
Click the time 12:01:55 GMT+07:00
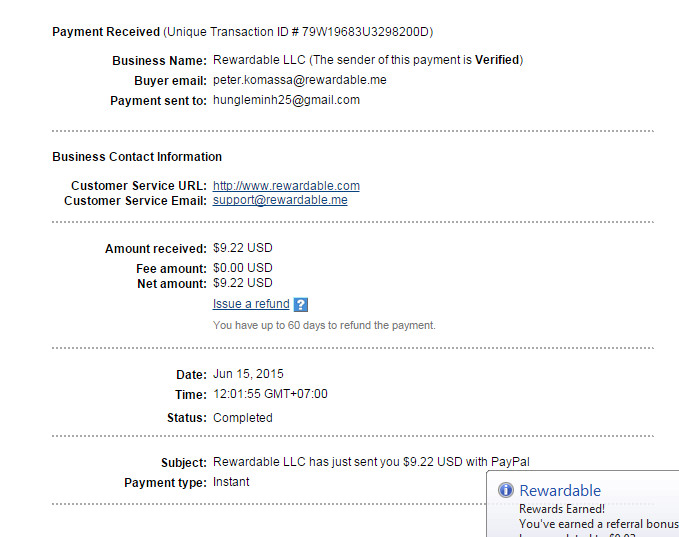tap(270, 394)
